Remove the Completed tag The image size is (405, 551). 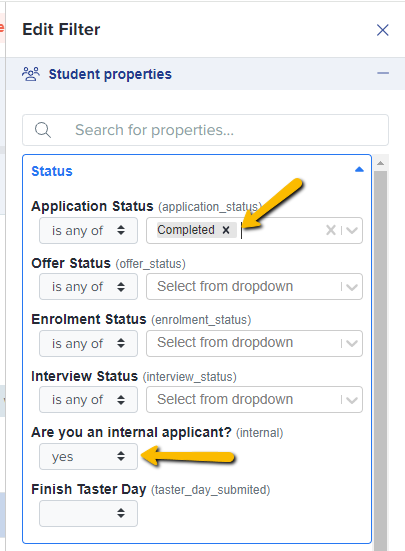pyautogui.click(x=226, y=230)
